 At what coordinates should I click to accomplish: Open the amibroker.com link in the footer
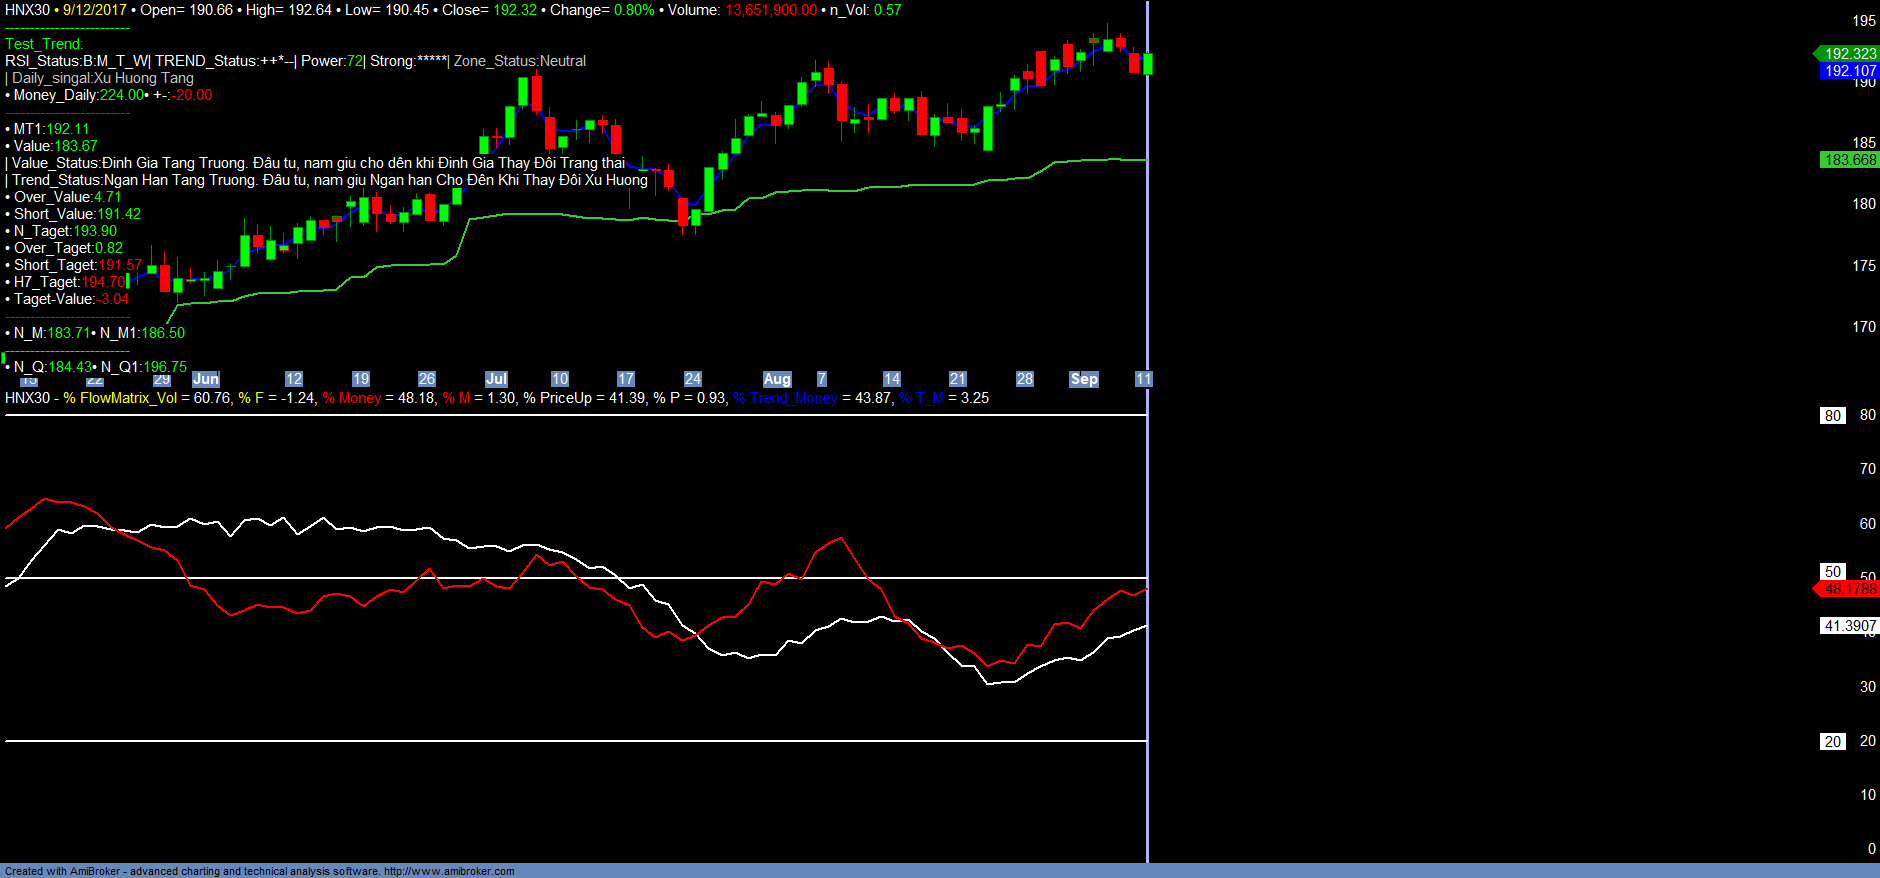click(449, 871)
